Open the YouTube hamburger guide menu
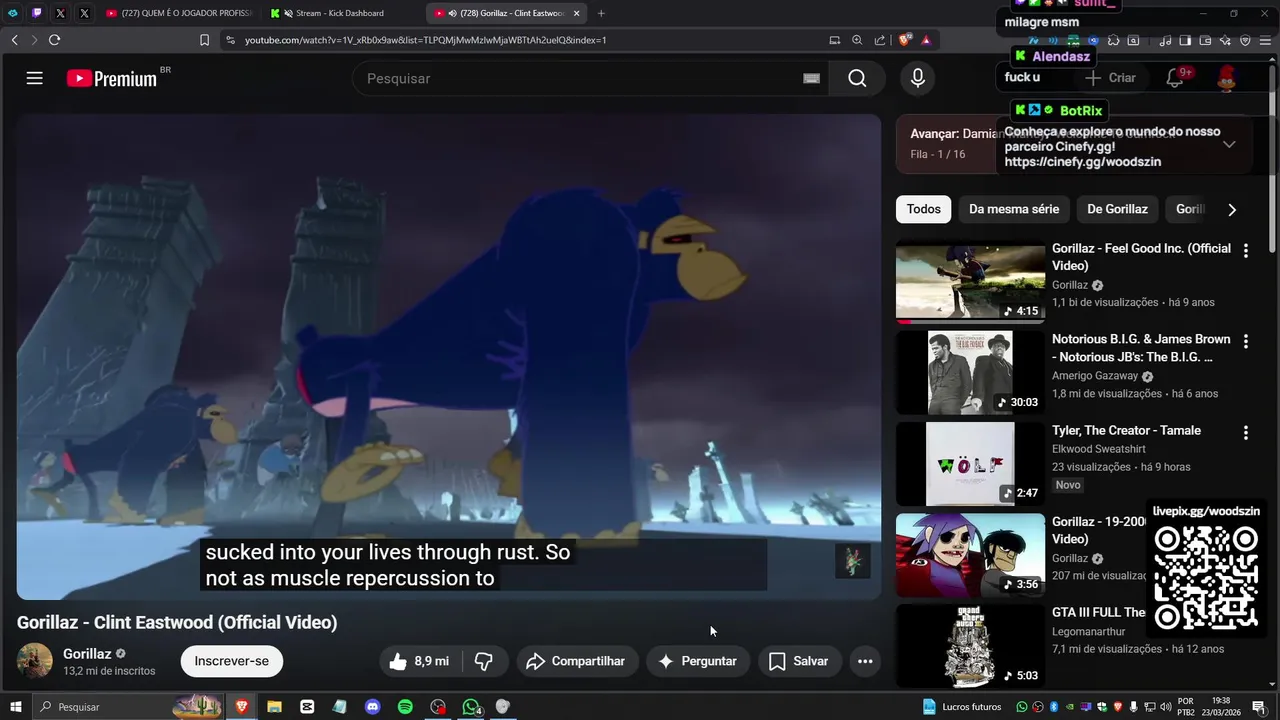Image resolution: width=1280 pixels, height=720 pixels. coord(35,78)
